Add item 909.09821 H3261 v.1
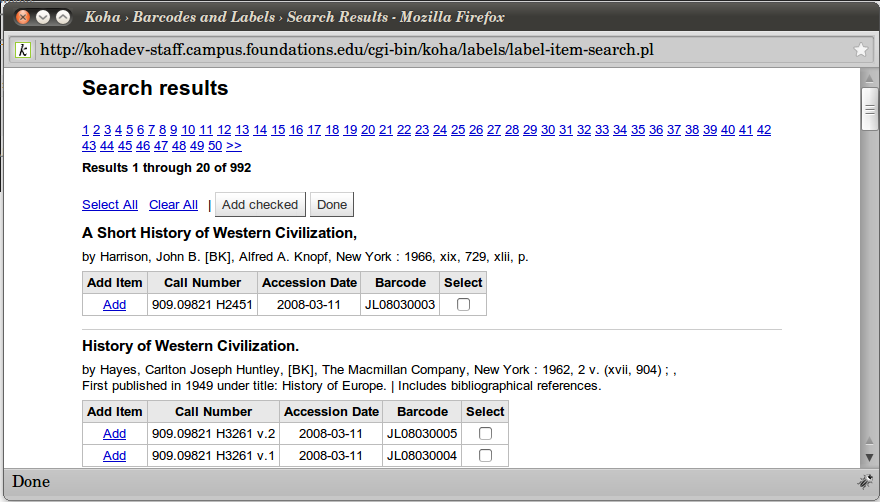 tap(114, 456)
